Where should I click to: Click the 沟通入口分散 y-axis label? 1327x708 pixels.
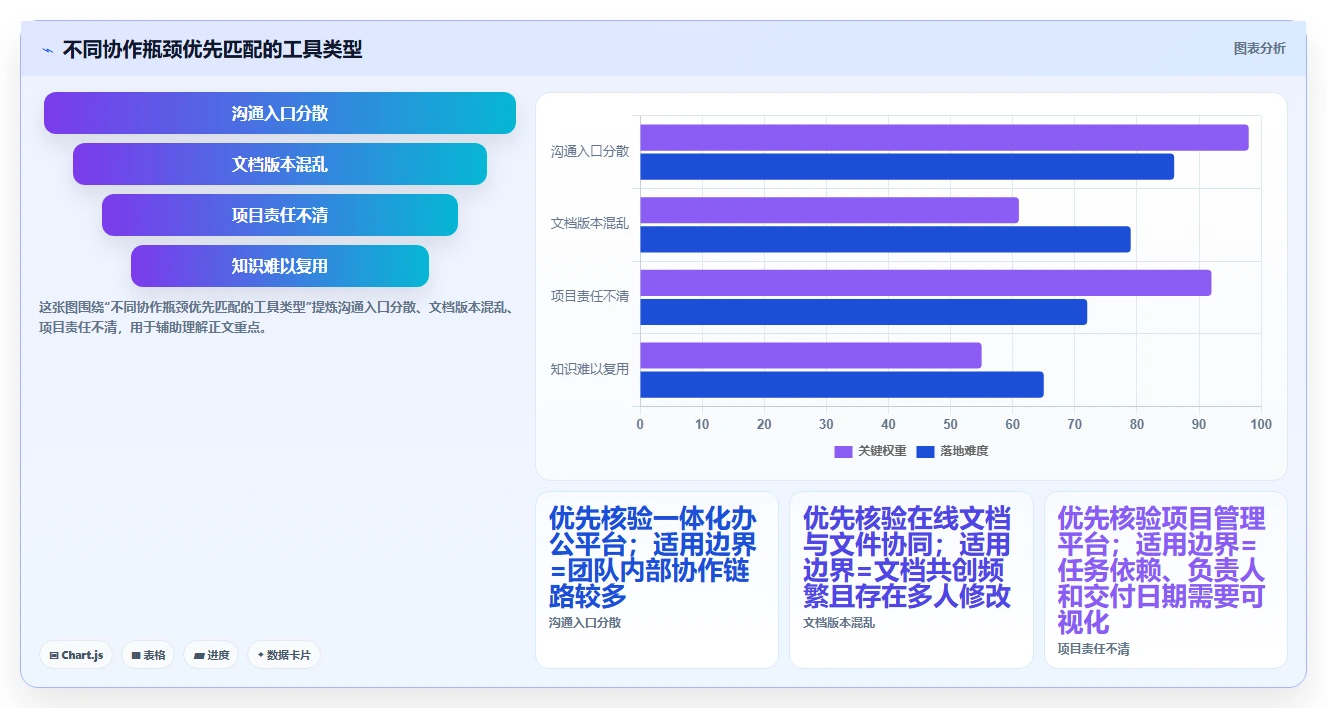590,152
